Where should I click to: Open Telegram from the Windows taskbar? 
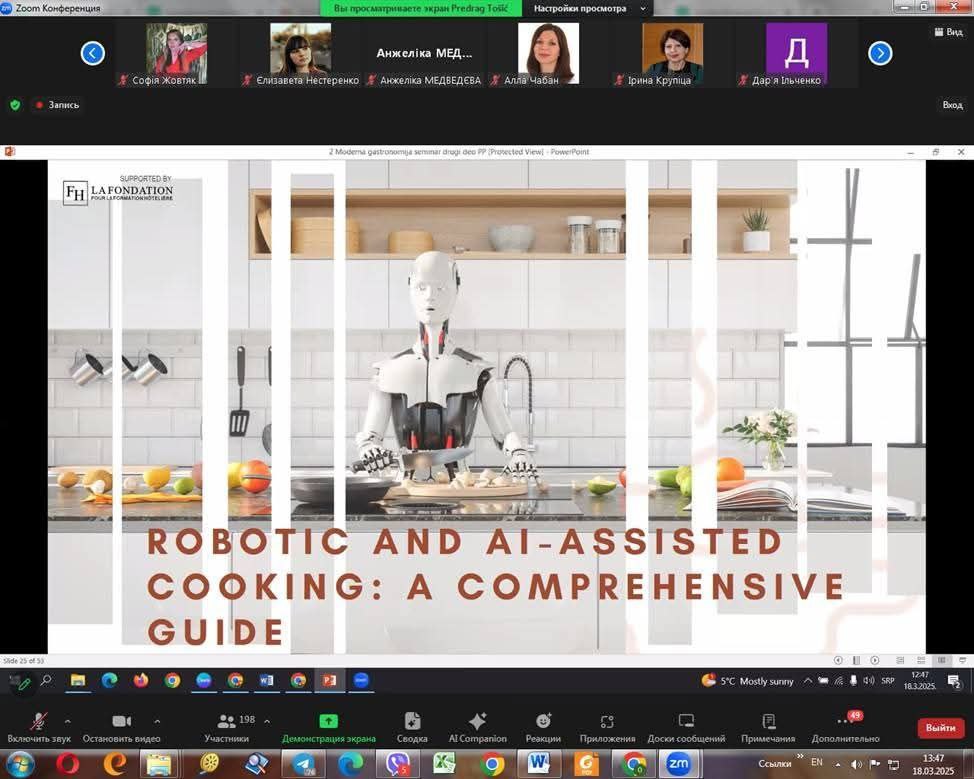tap(303, 763)
